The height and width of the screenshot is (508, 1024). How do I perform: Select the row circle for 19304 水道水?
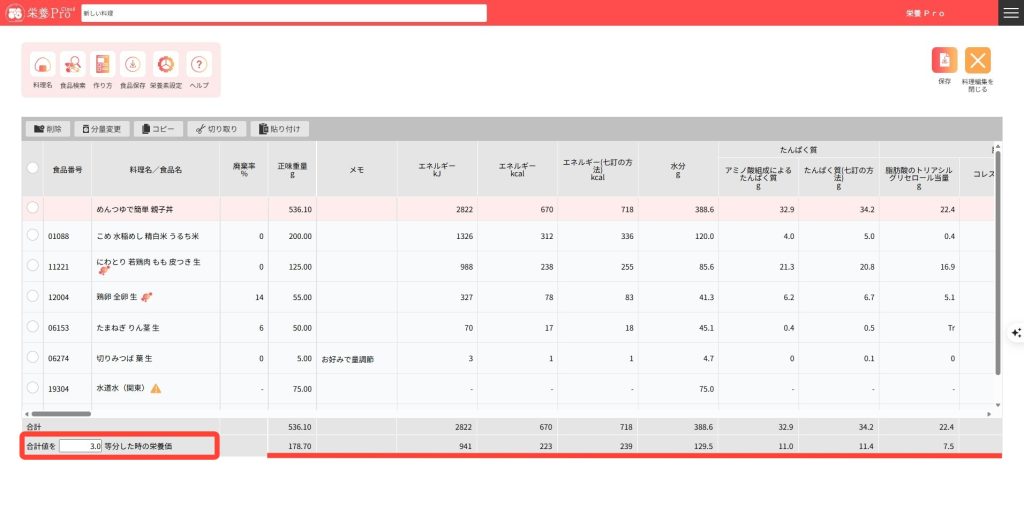coord(33,387)
